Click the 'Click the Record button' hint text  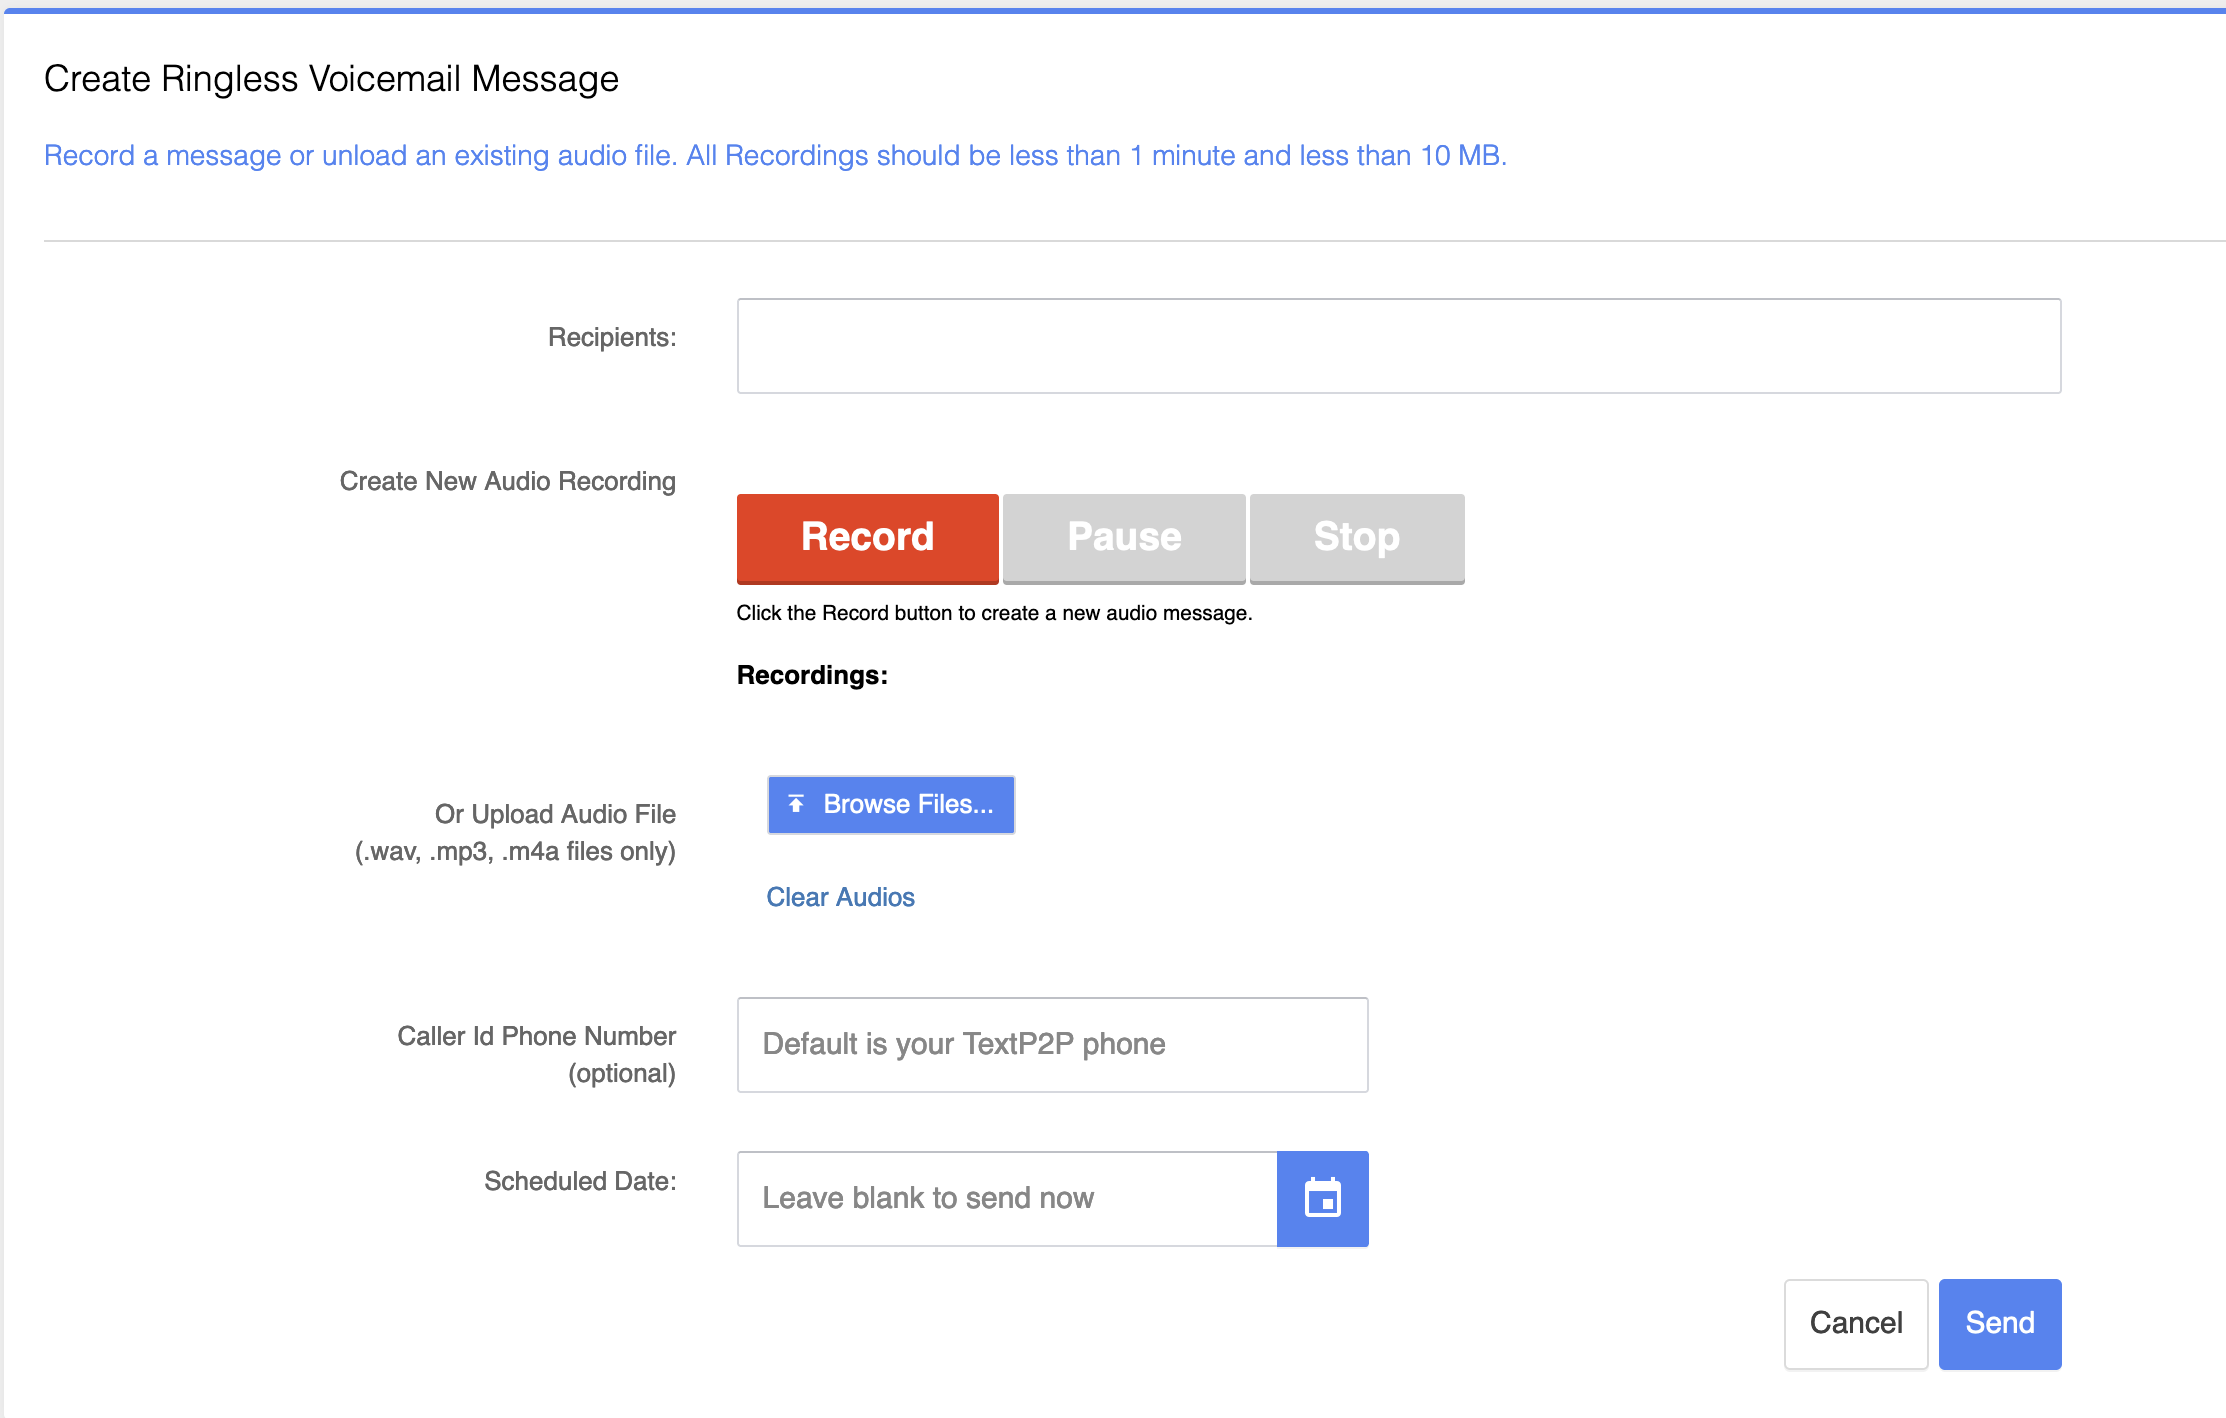click(994, 613)
